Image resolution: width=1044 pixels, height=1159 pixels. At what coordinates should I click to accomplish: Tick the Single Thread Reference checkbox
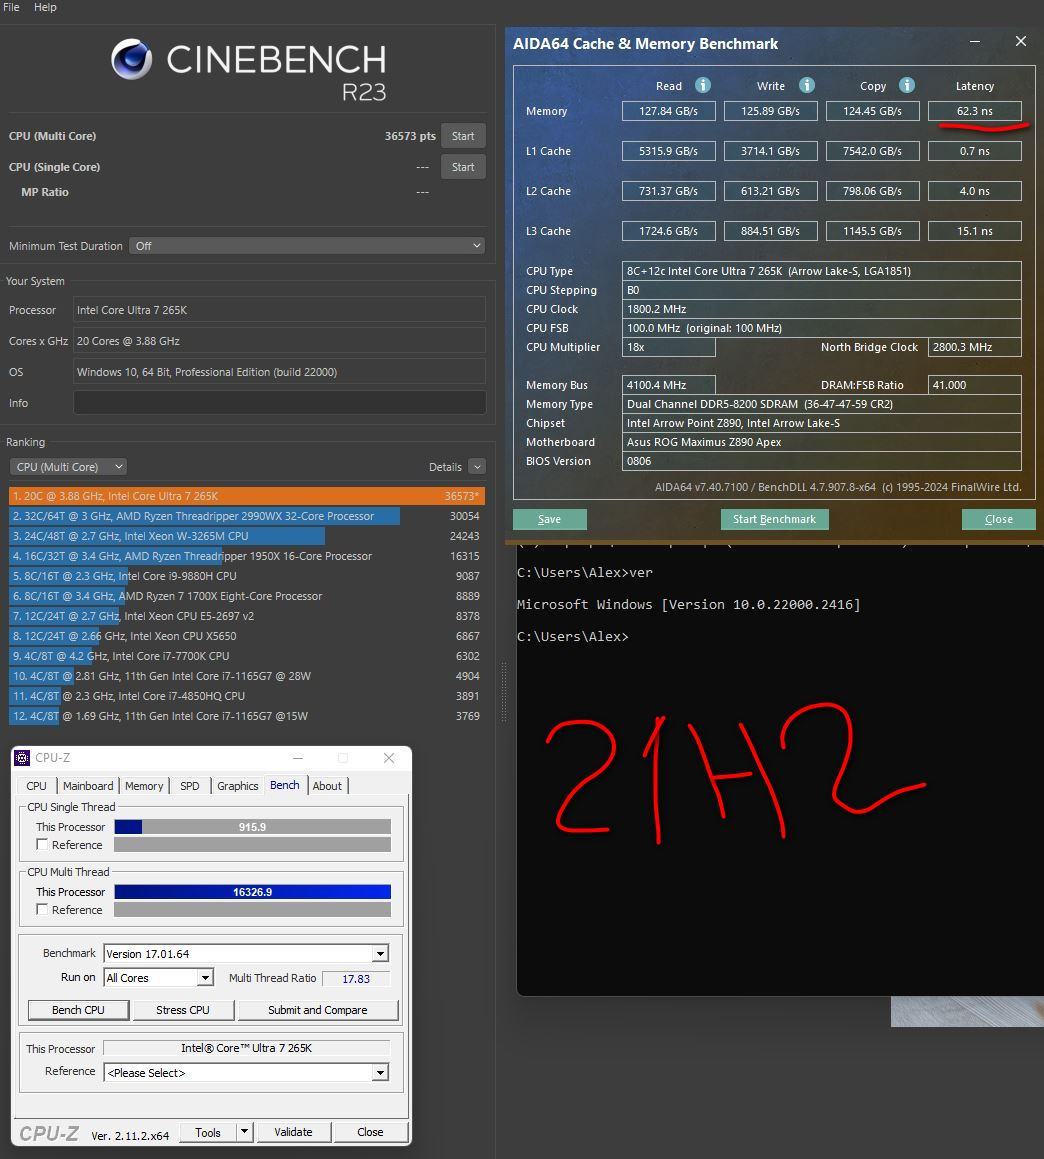click(42, 844)
